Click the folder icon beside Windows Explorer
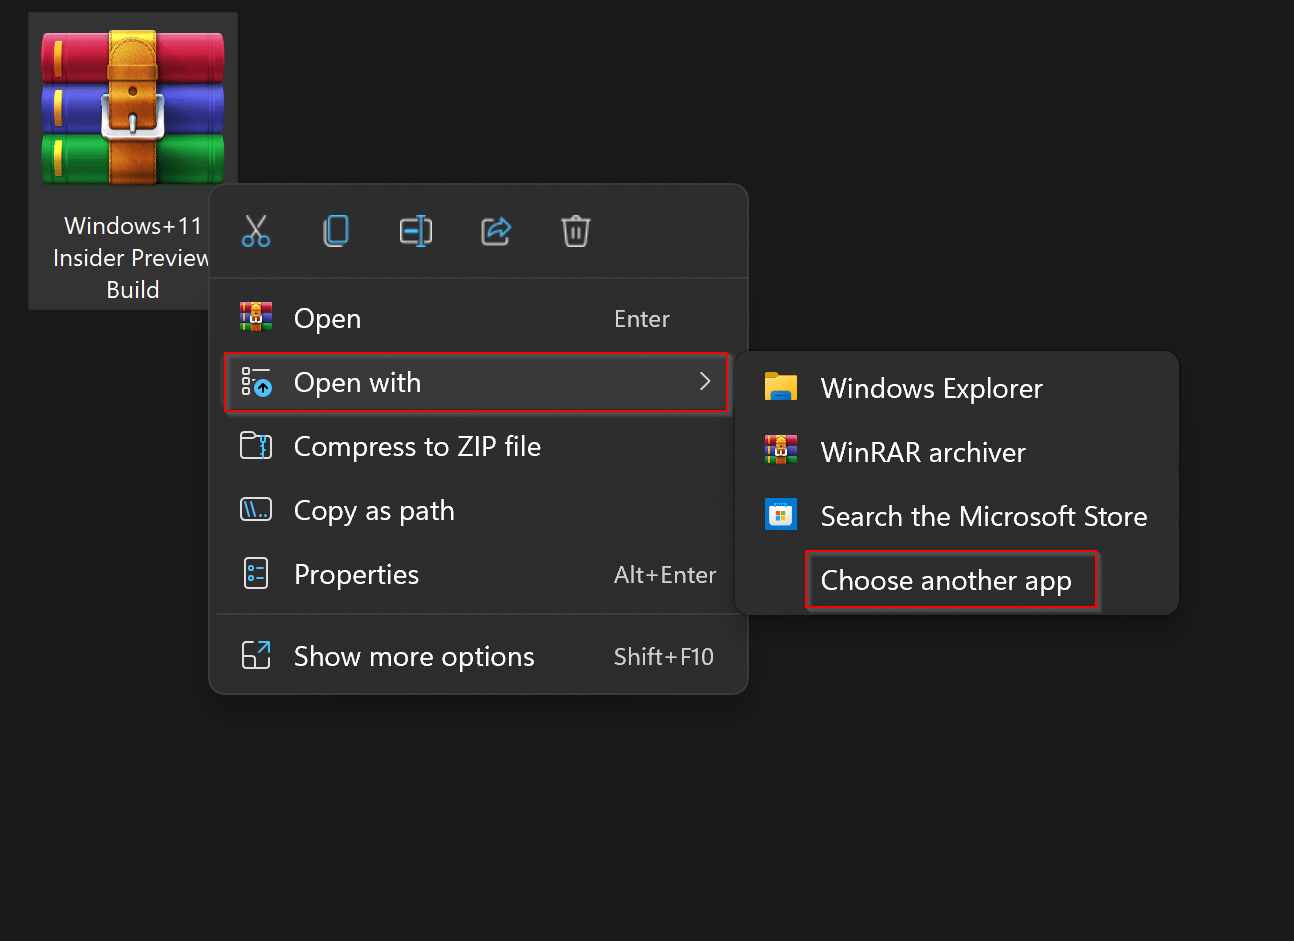This screenshot has width=1294, height=941. (x=781, y=387)
